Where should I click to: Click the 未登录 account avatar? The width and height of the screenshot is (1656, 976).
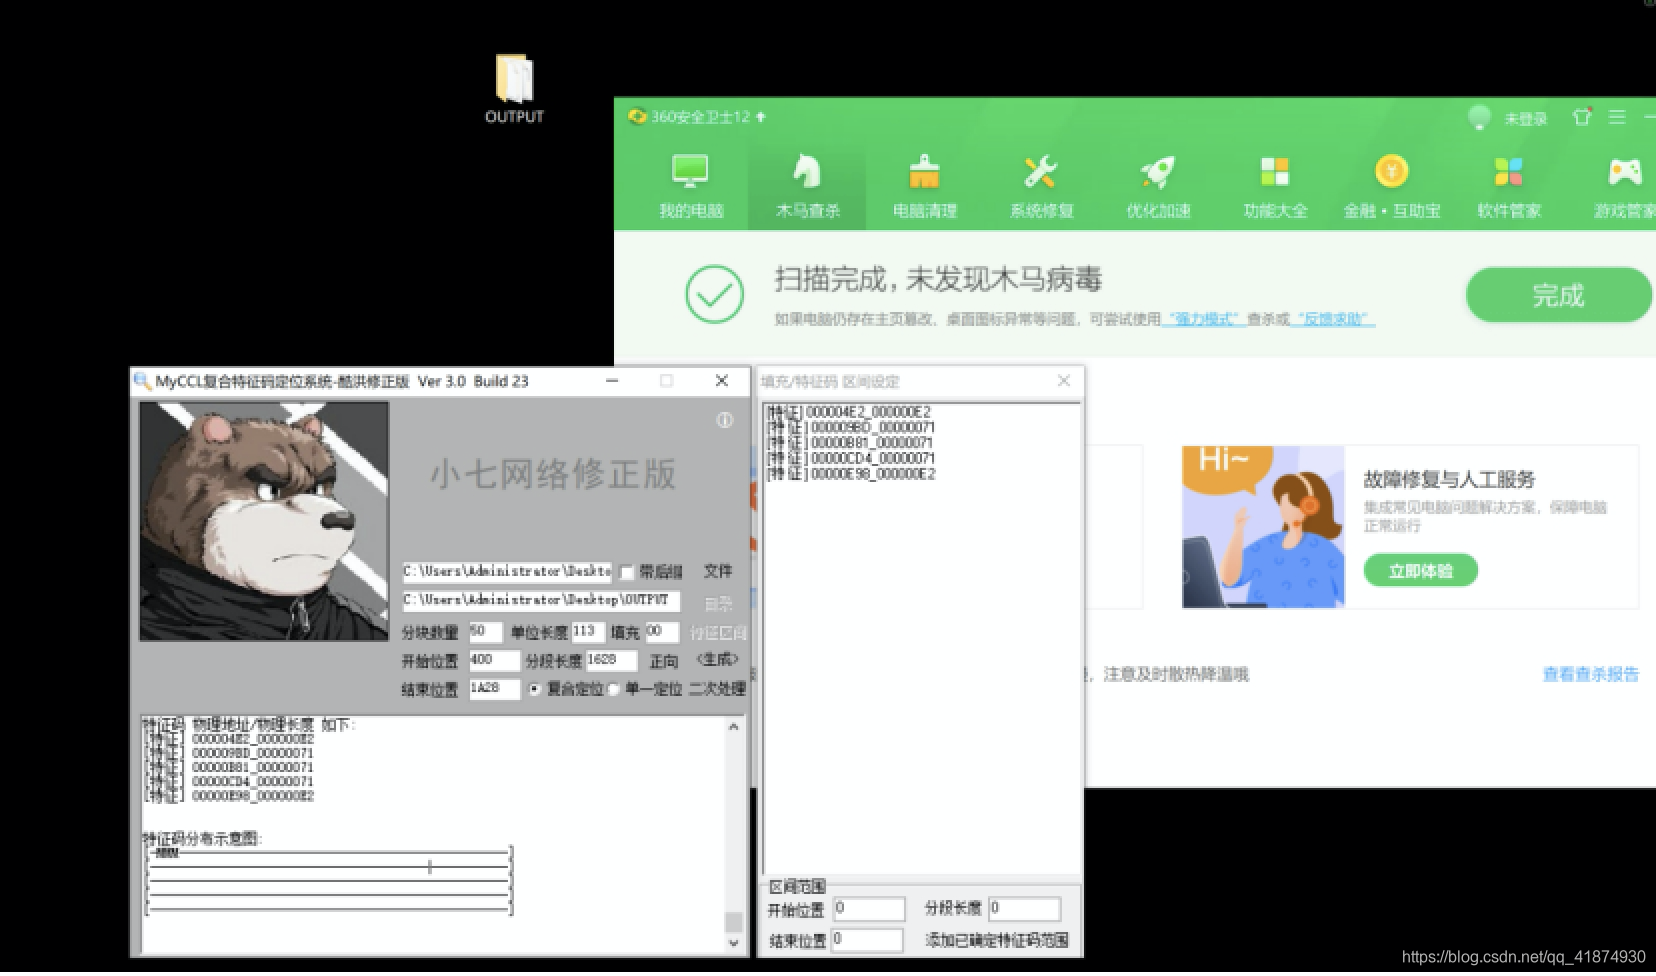point(1479,117)
